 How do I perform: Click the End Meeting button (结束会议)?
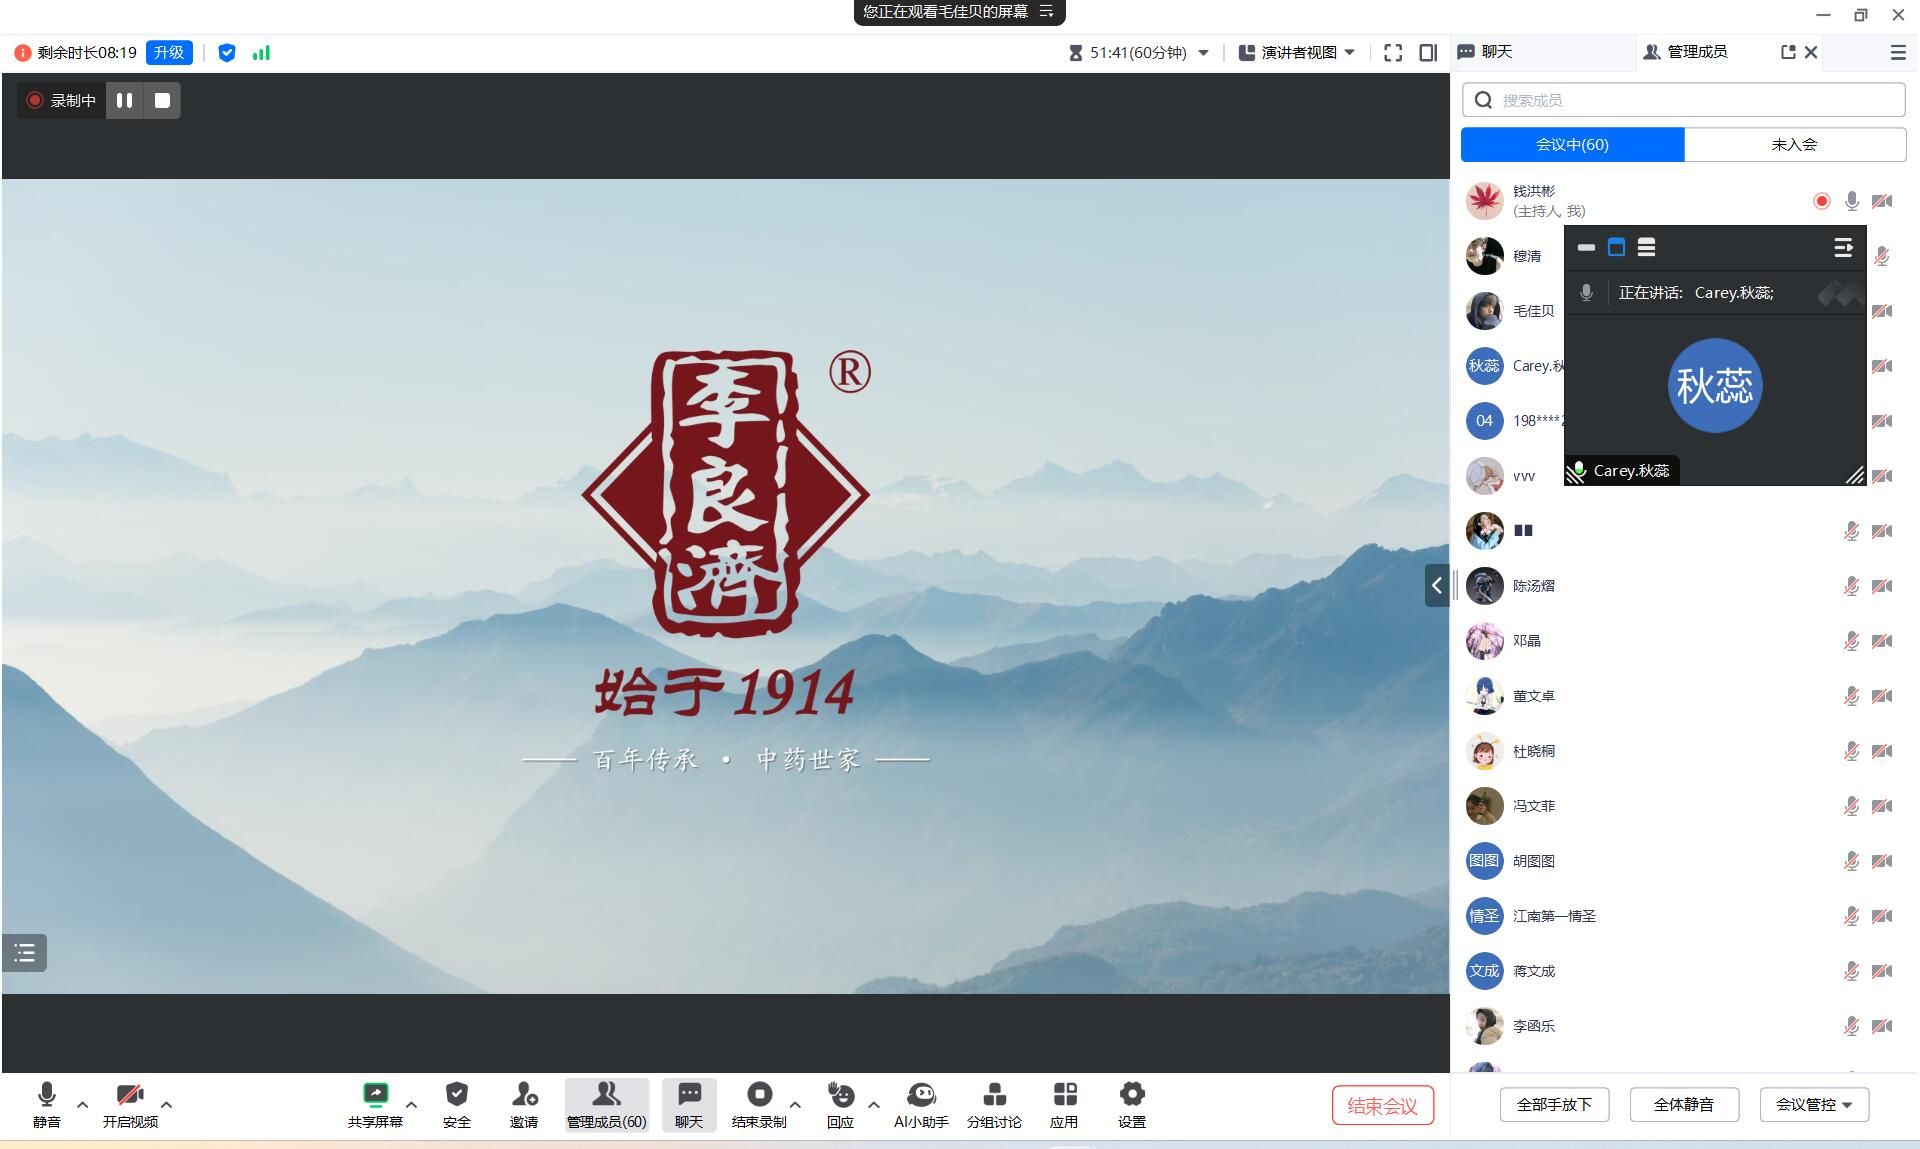coord(1382,1105)
